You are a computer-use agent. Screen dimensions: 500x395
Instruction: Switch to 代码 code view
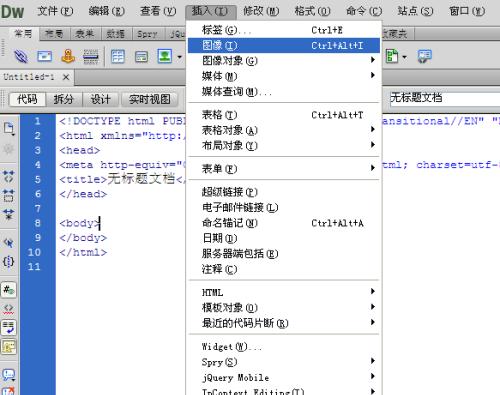point(27,99)
